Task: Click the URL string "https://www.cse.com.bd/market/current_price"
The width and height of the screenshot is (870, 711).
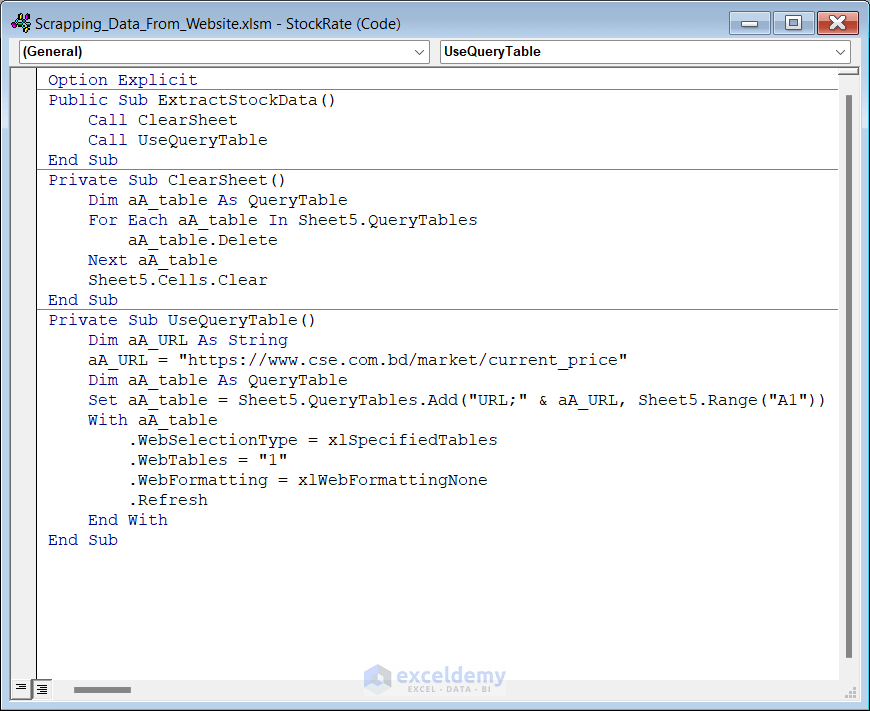Action: [403, 360]
